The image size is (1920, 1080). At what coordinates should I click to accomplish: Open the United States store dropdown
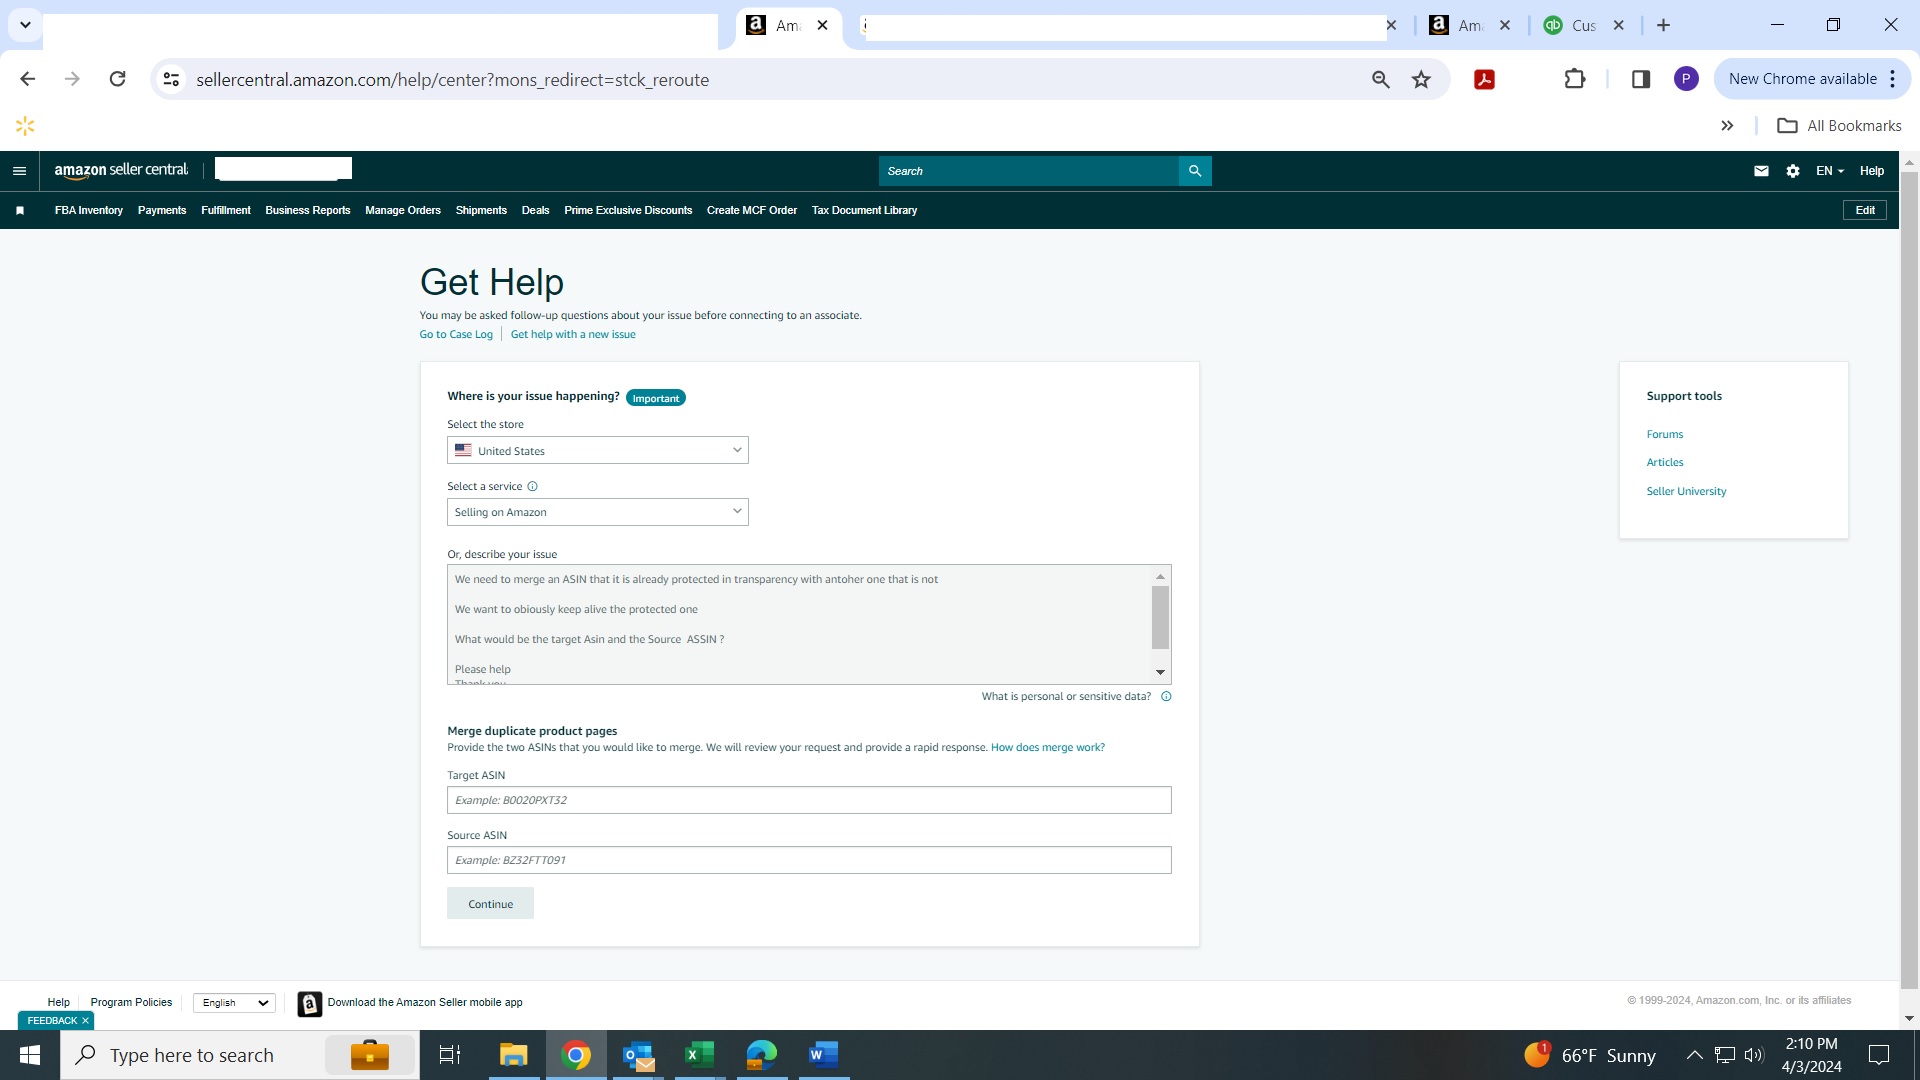(597, 450)
